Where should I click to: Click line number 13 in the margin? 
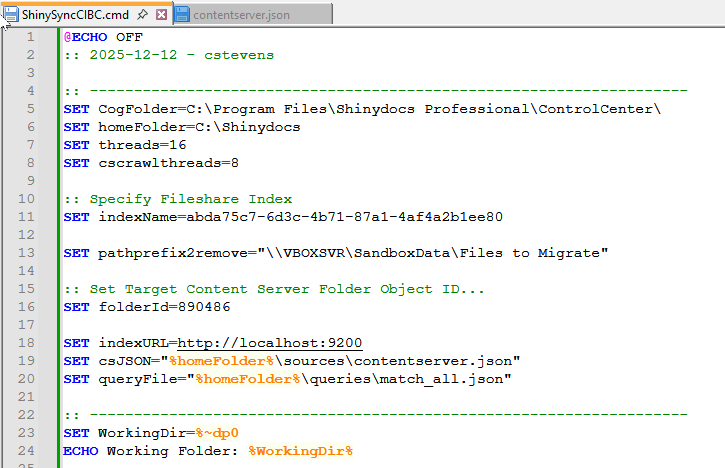(x=30, y=253)
